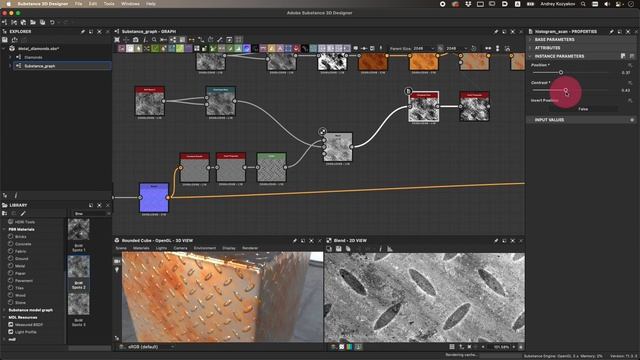Pin the Graph panel
This screenshot has width=640, height=360.
[496, 31]
